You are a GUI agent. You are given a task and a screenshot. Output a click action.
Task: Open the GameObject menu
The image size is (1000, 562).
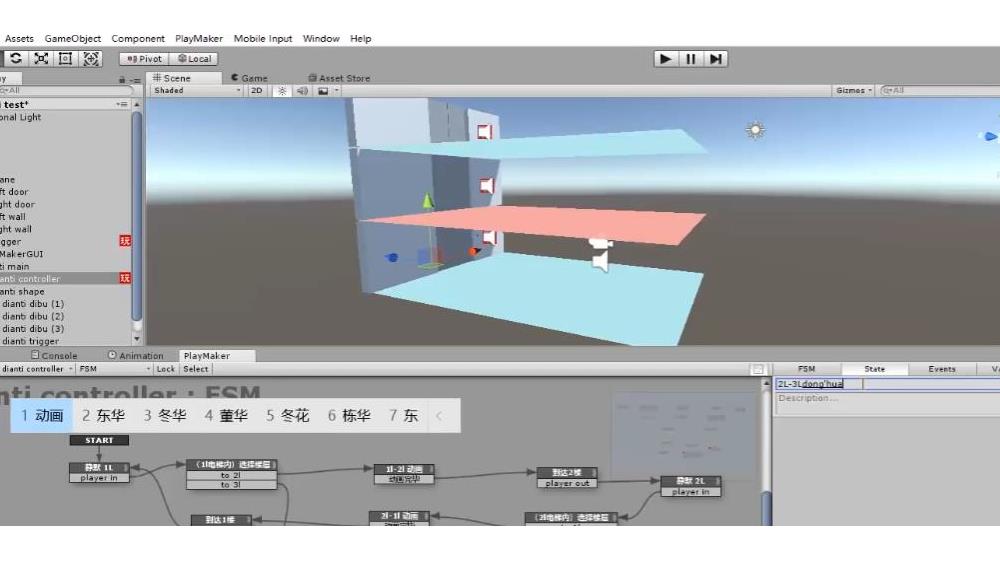(x=73, y=38)
